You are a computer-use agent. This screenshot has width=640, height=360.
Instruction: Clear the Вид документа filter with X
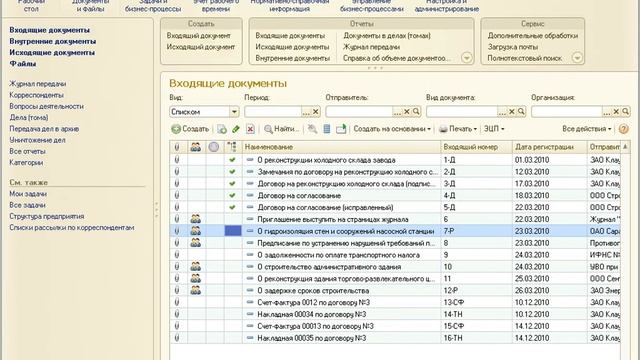(x=512, y=111)
